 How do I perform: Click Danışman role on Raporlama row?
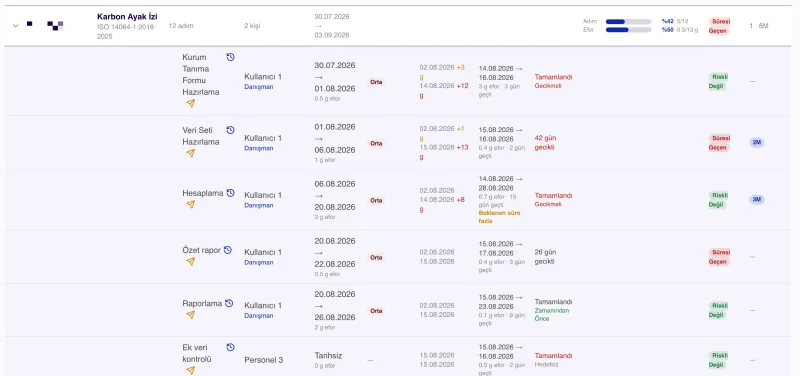click(x=259, y=316)
